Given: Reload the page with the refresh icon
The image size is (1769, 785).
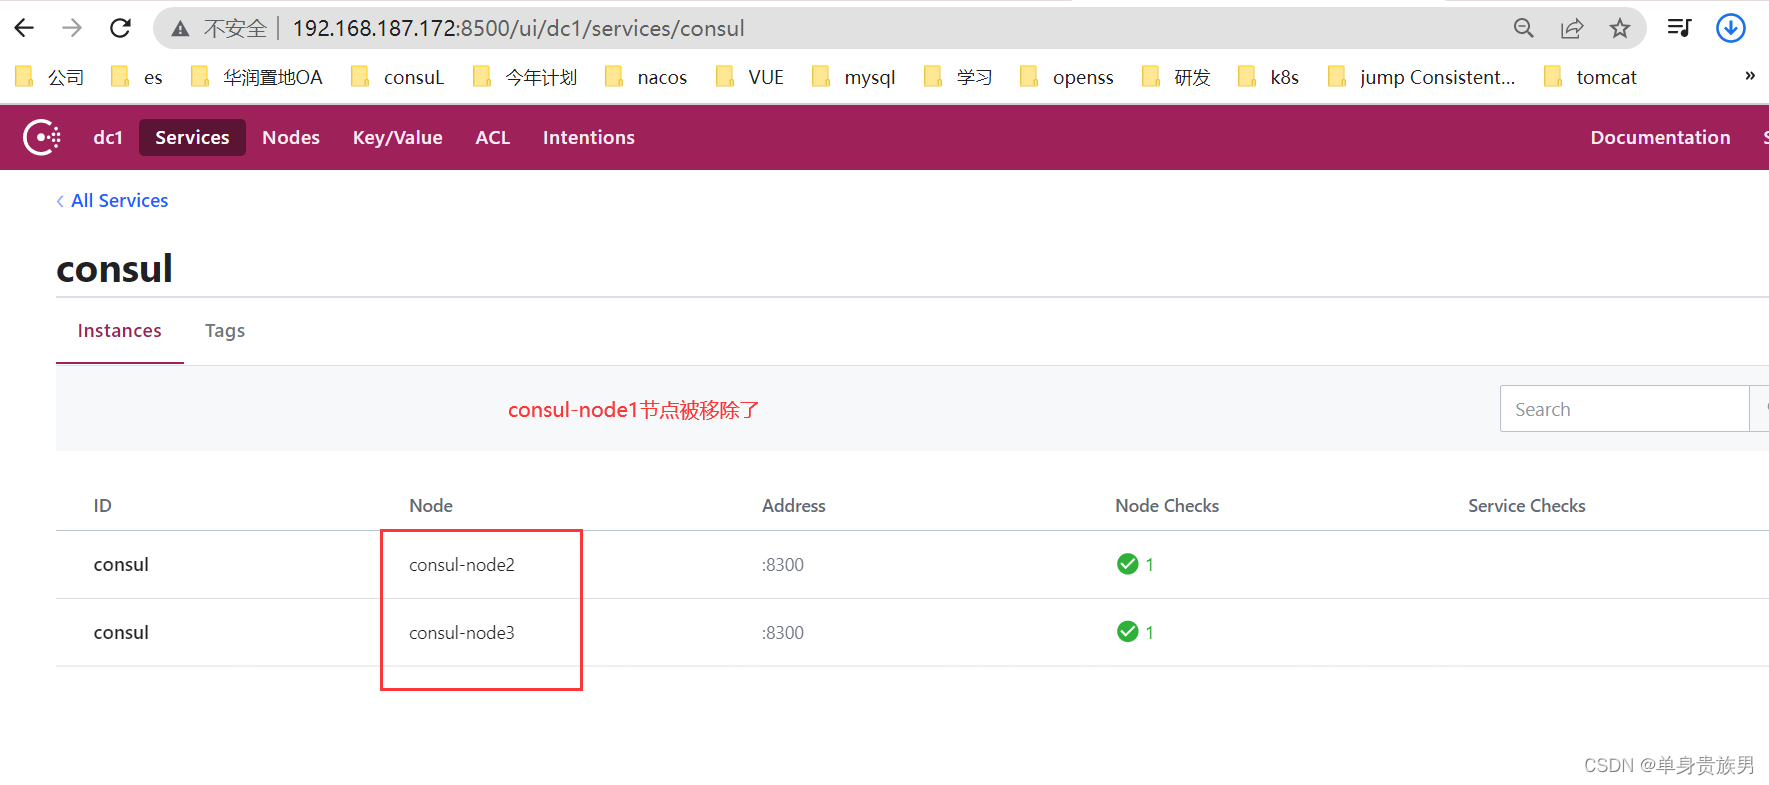Looking at the screenshot, I should (x=120, y=28).
